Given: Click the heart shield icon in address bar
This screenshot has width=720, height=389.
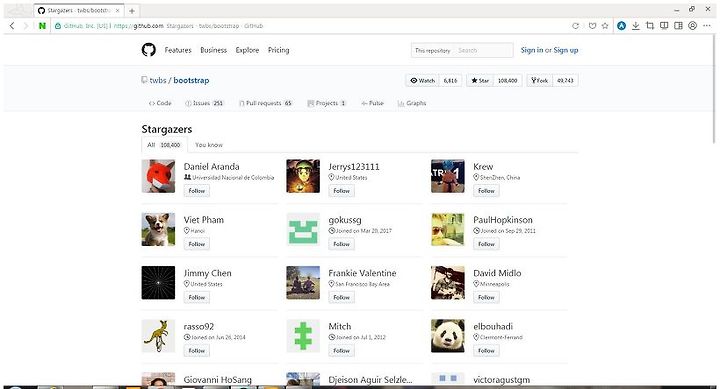Looking at the screenshot, I should tap(592, 26).
